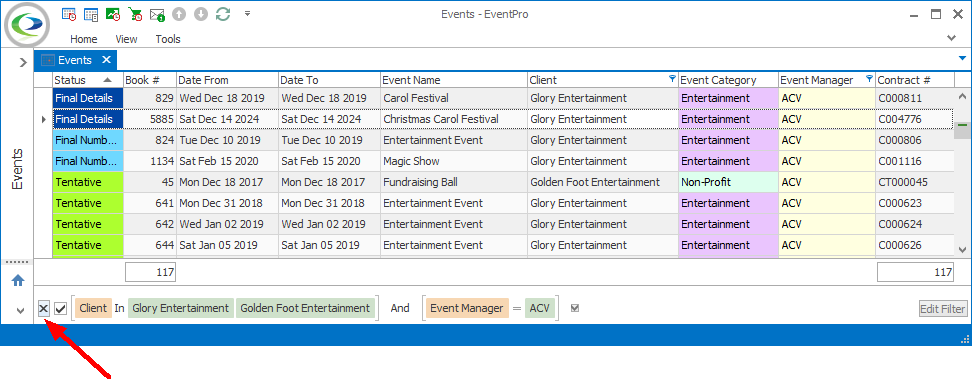Select row indicator of Christmas Carol Festival
Viewport: 972px width, 379px height.
point(43,119)
